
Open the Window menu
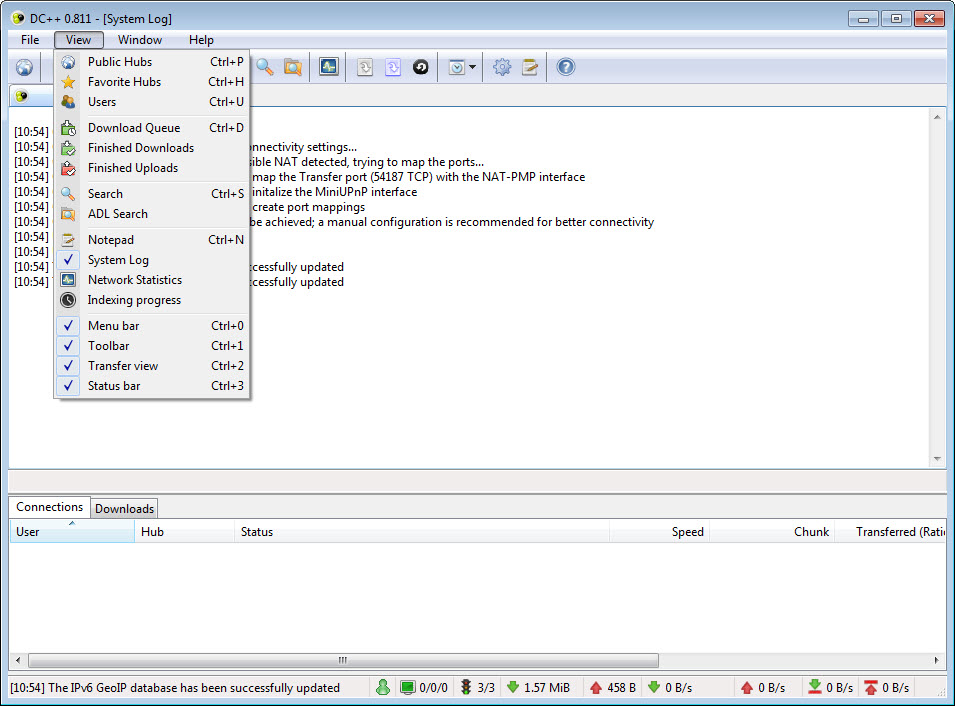(x=140, y=40)
